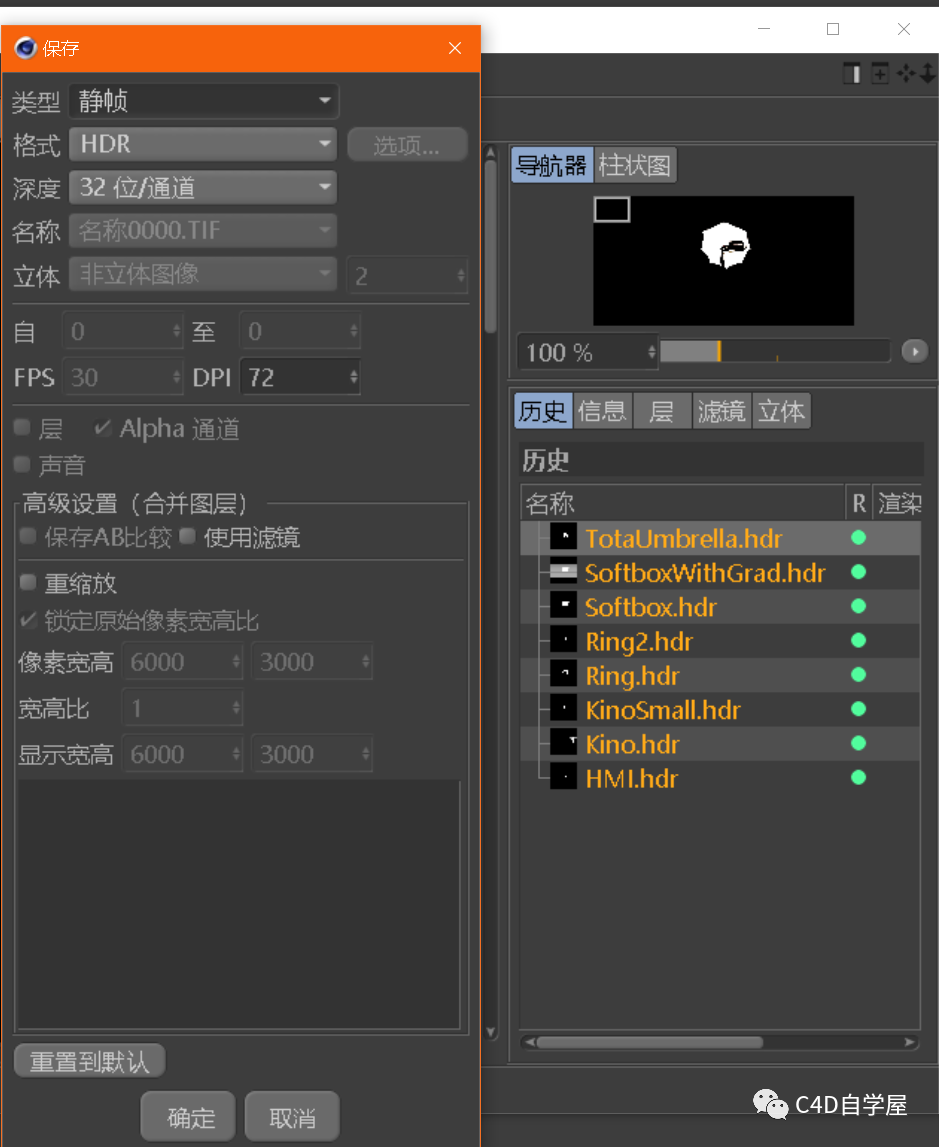The width and height of the screenshot is (939, 1147).
Task: Click the 名称 column header in history
Action: click(682, 503)
